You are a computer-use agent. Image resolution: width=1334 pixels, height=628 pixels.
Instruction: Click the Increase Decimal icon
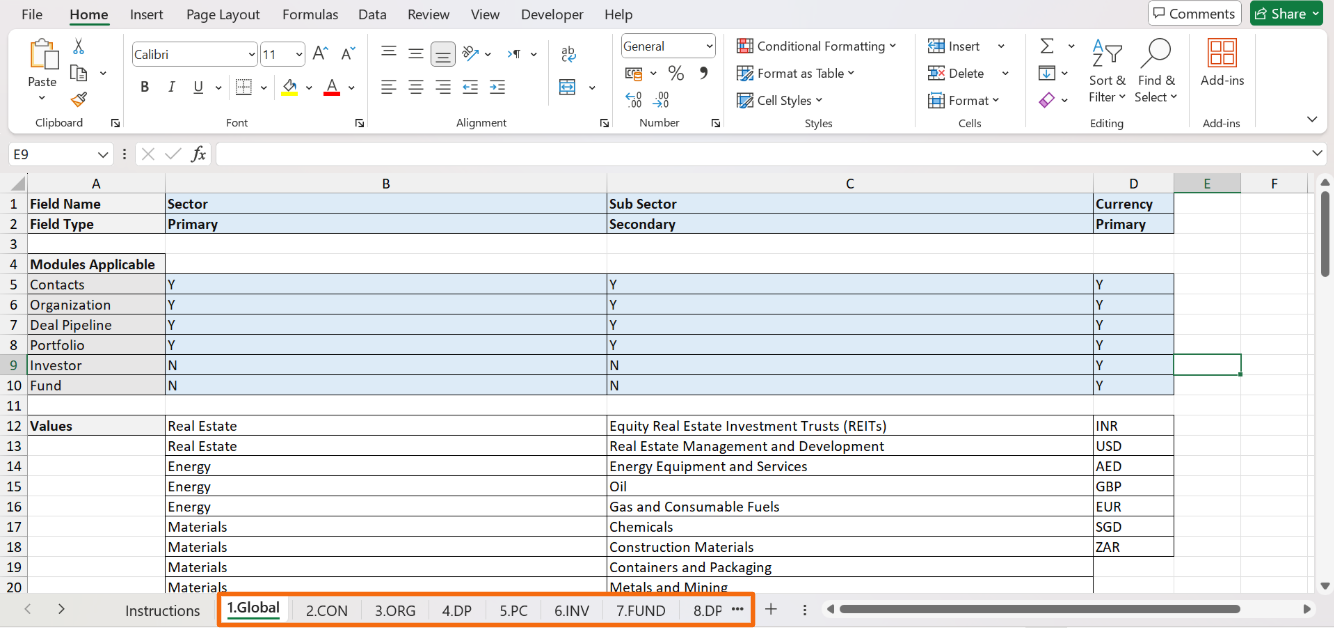pyautogui.click(x=633, y=100)
